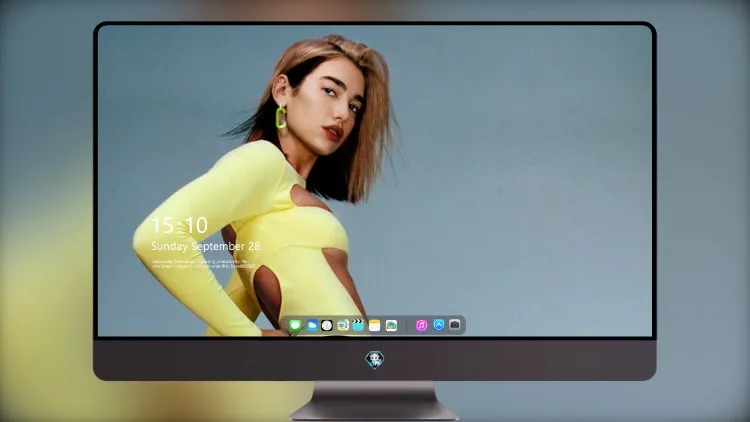Open the photo gallery icon in the dock
Screen dimensions: 750x422
(x=391, y=326)
